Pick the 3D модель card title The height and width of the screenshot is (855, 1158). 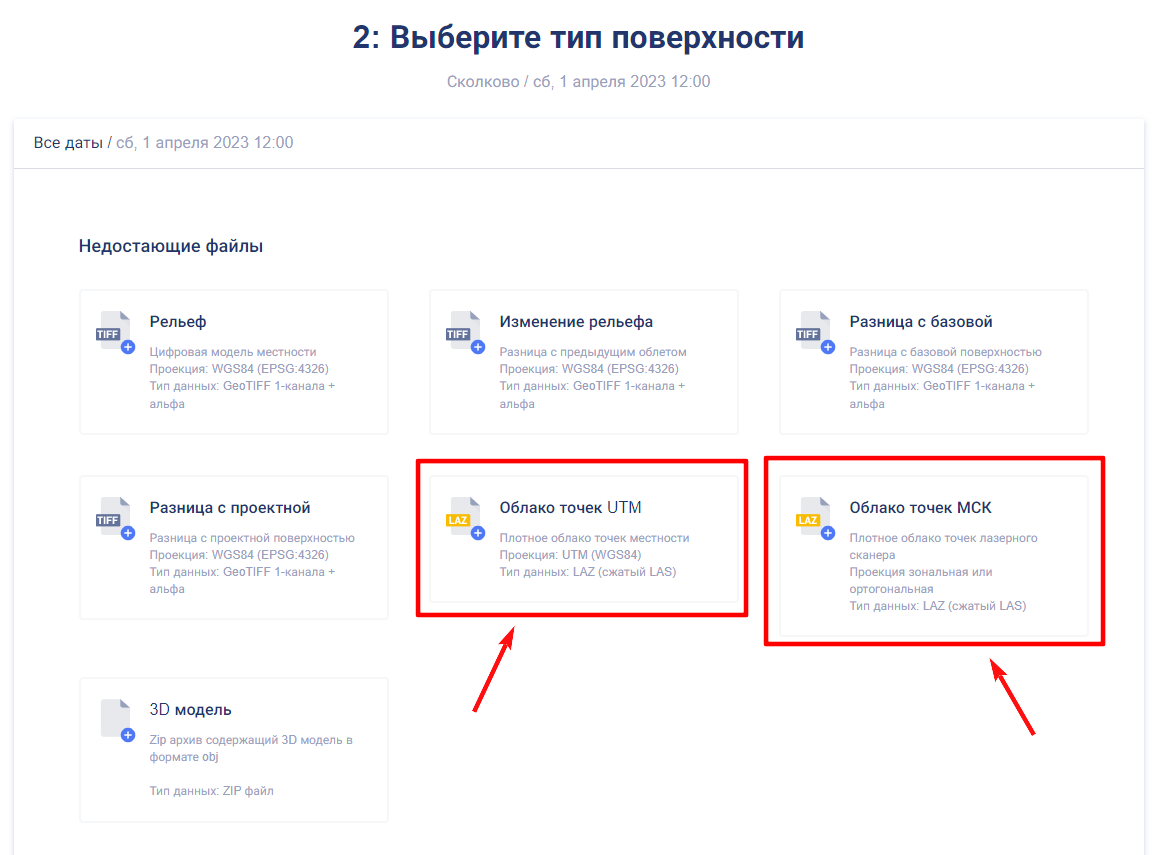[x=190, y=710]
